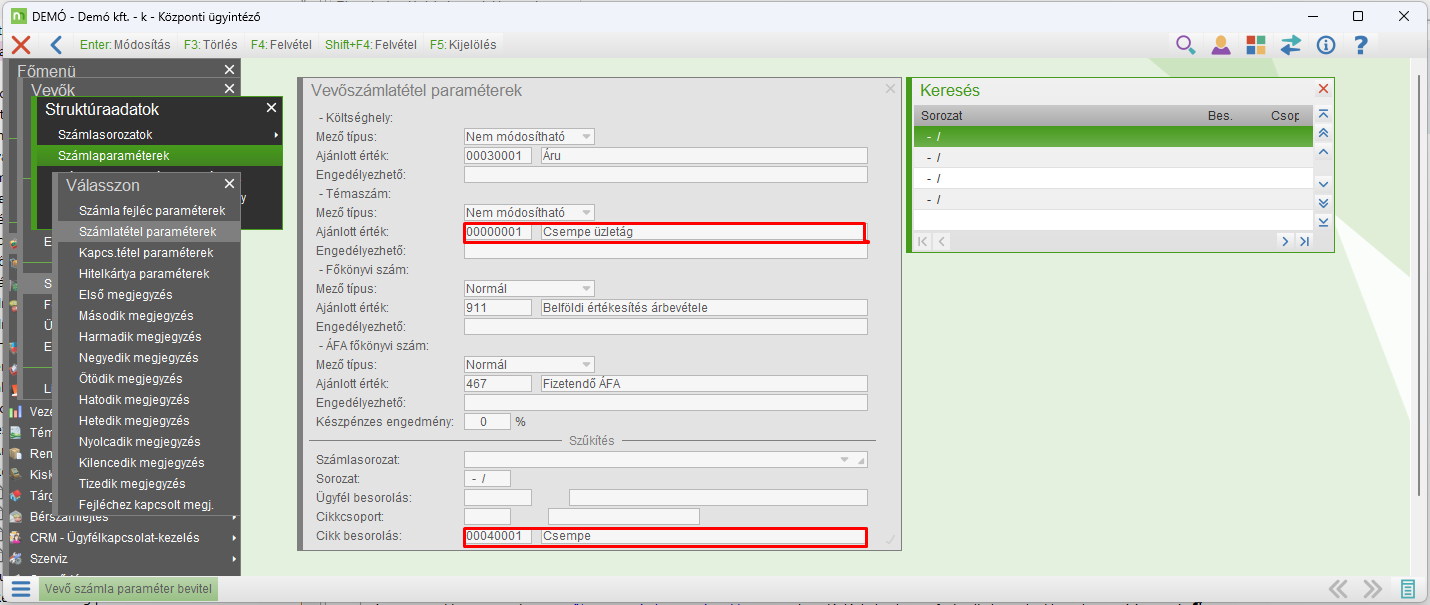The width and height of the screenshot is (1430, 605).
Task: Click Shift+F4: Felvétel toolbar command
Action: (370, 45)
